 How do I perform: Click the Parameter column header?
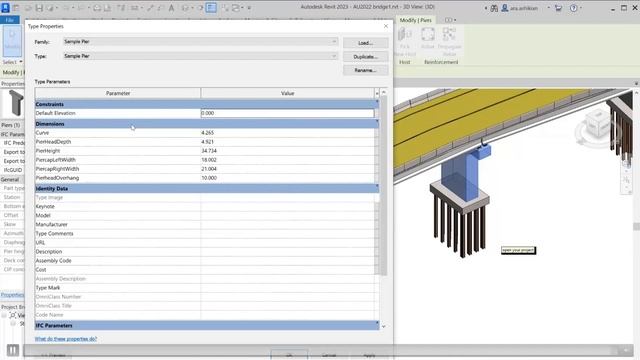[118, 93]
